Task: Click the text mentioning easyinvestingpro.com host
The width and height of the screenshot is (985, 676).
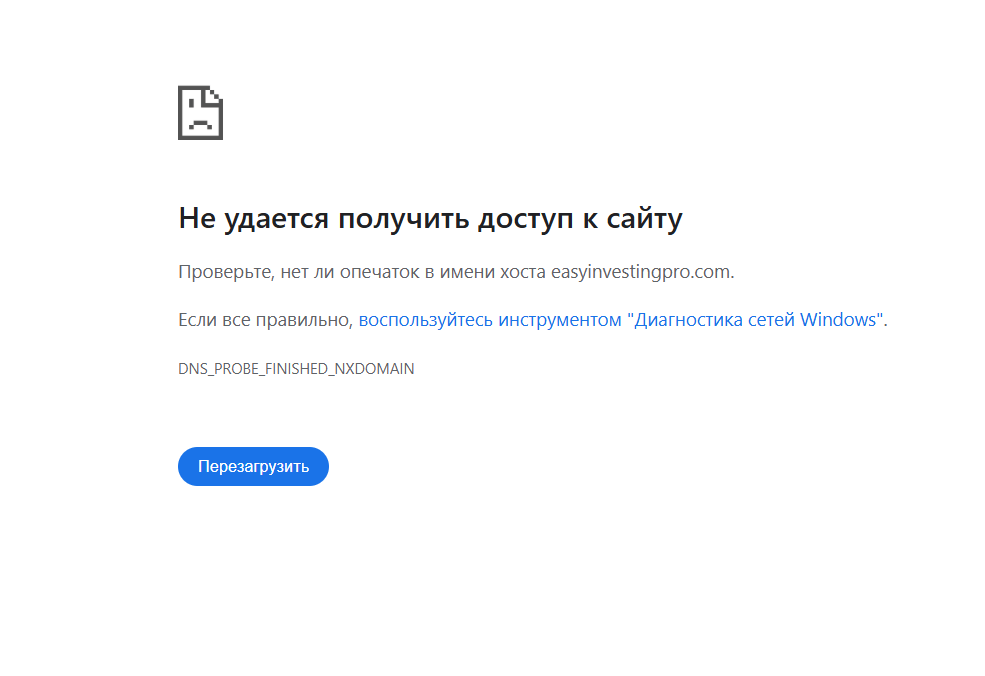Action: point(456,272)
